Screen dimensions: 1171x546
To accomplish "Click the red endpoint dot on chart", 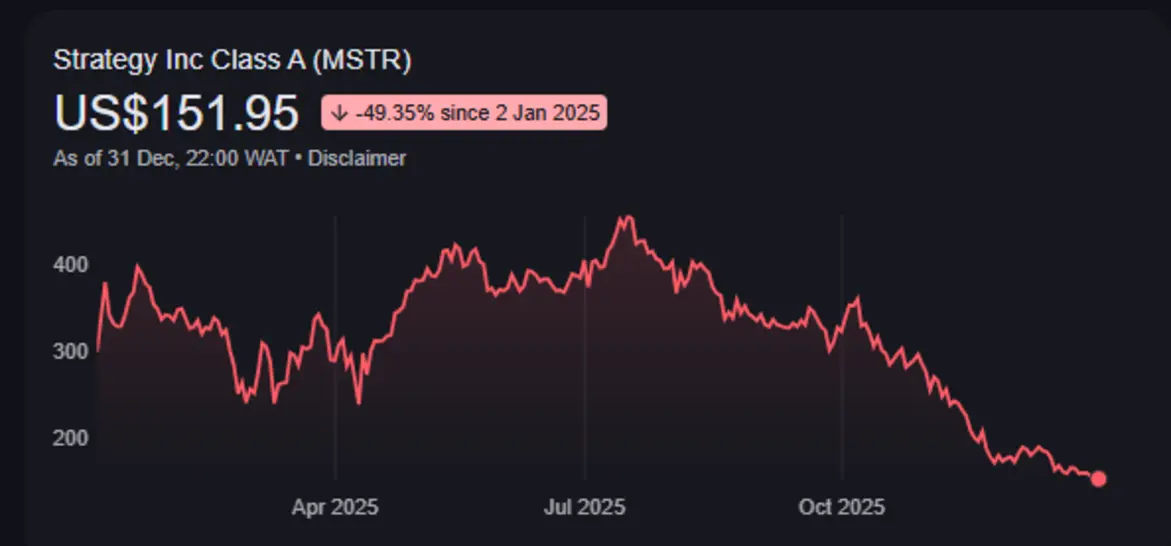I will 1099,479.
